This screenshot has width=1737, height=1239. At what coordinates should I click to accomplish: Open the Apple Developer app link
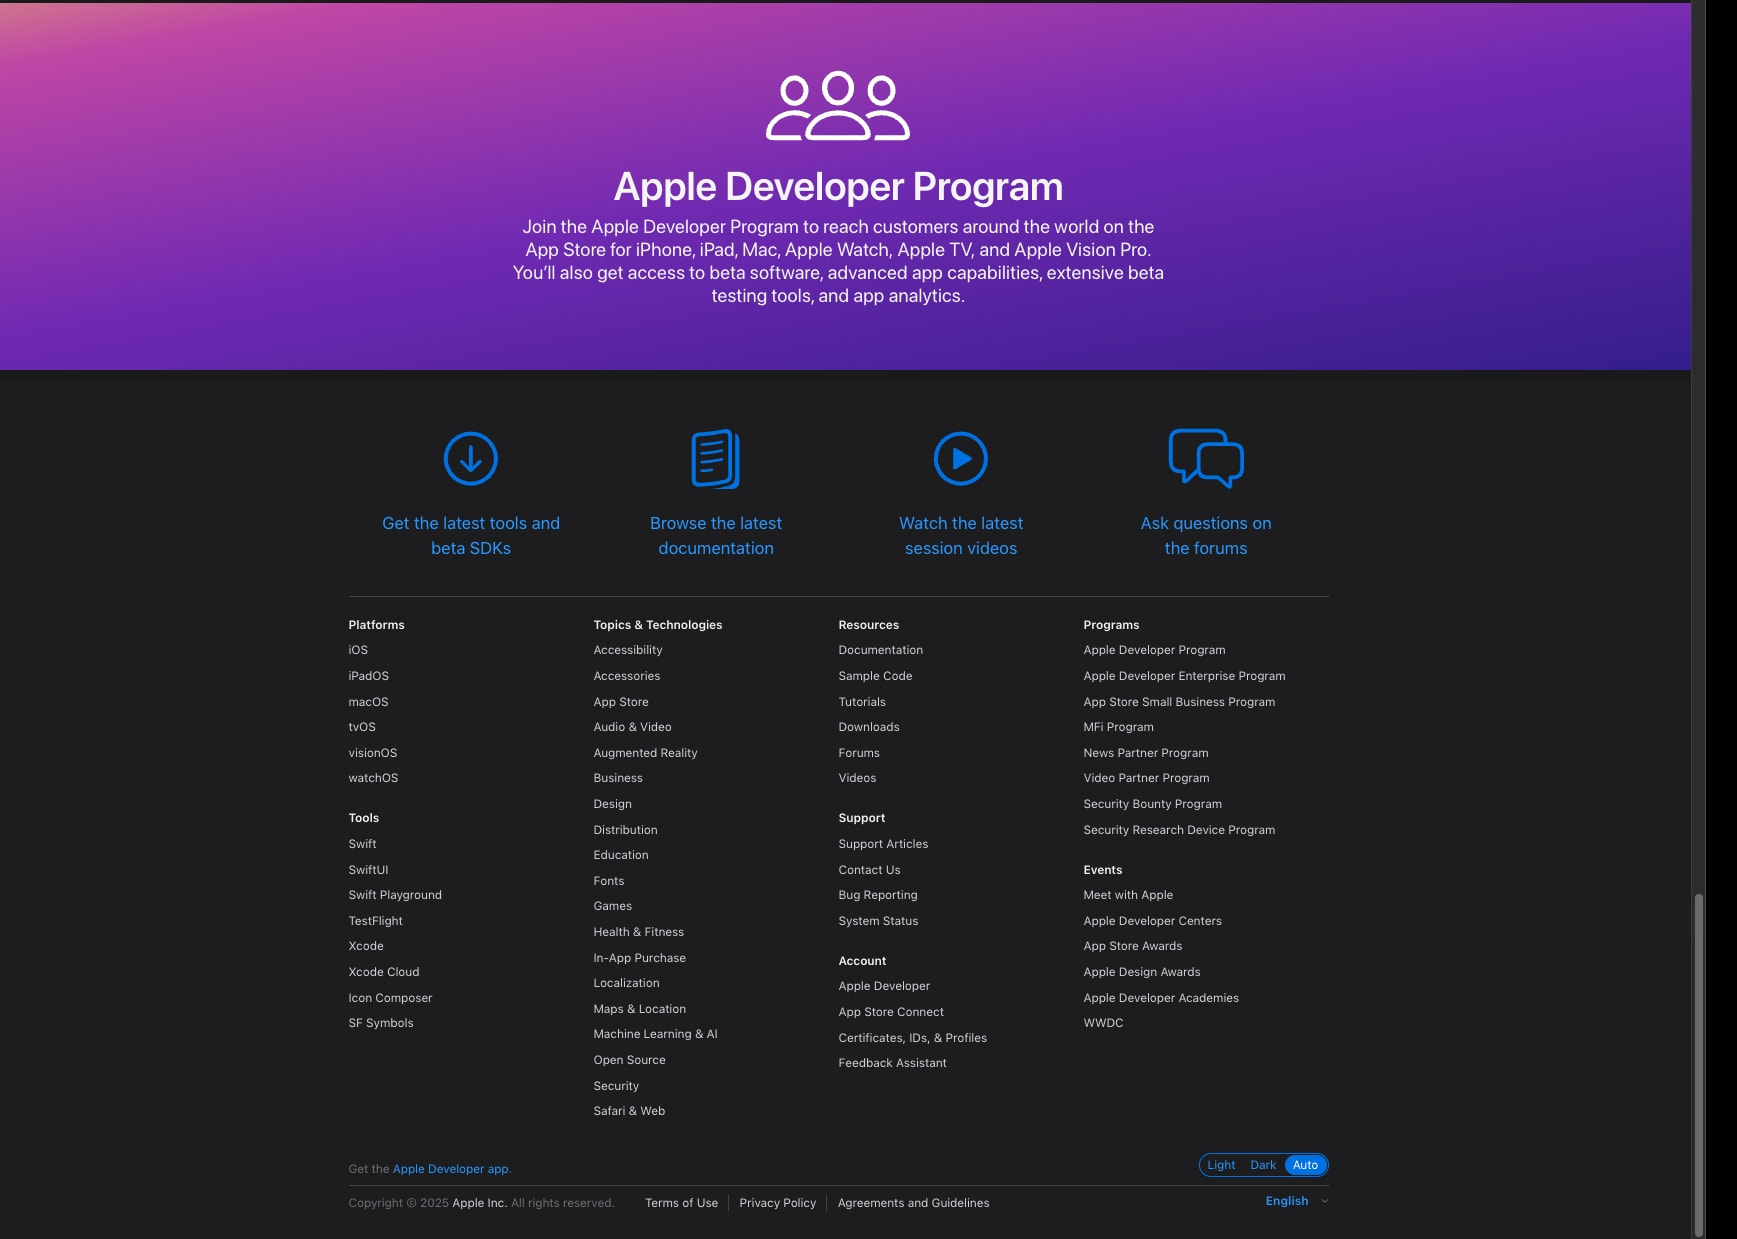[x=450, y=1169]
